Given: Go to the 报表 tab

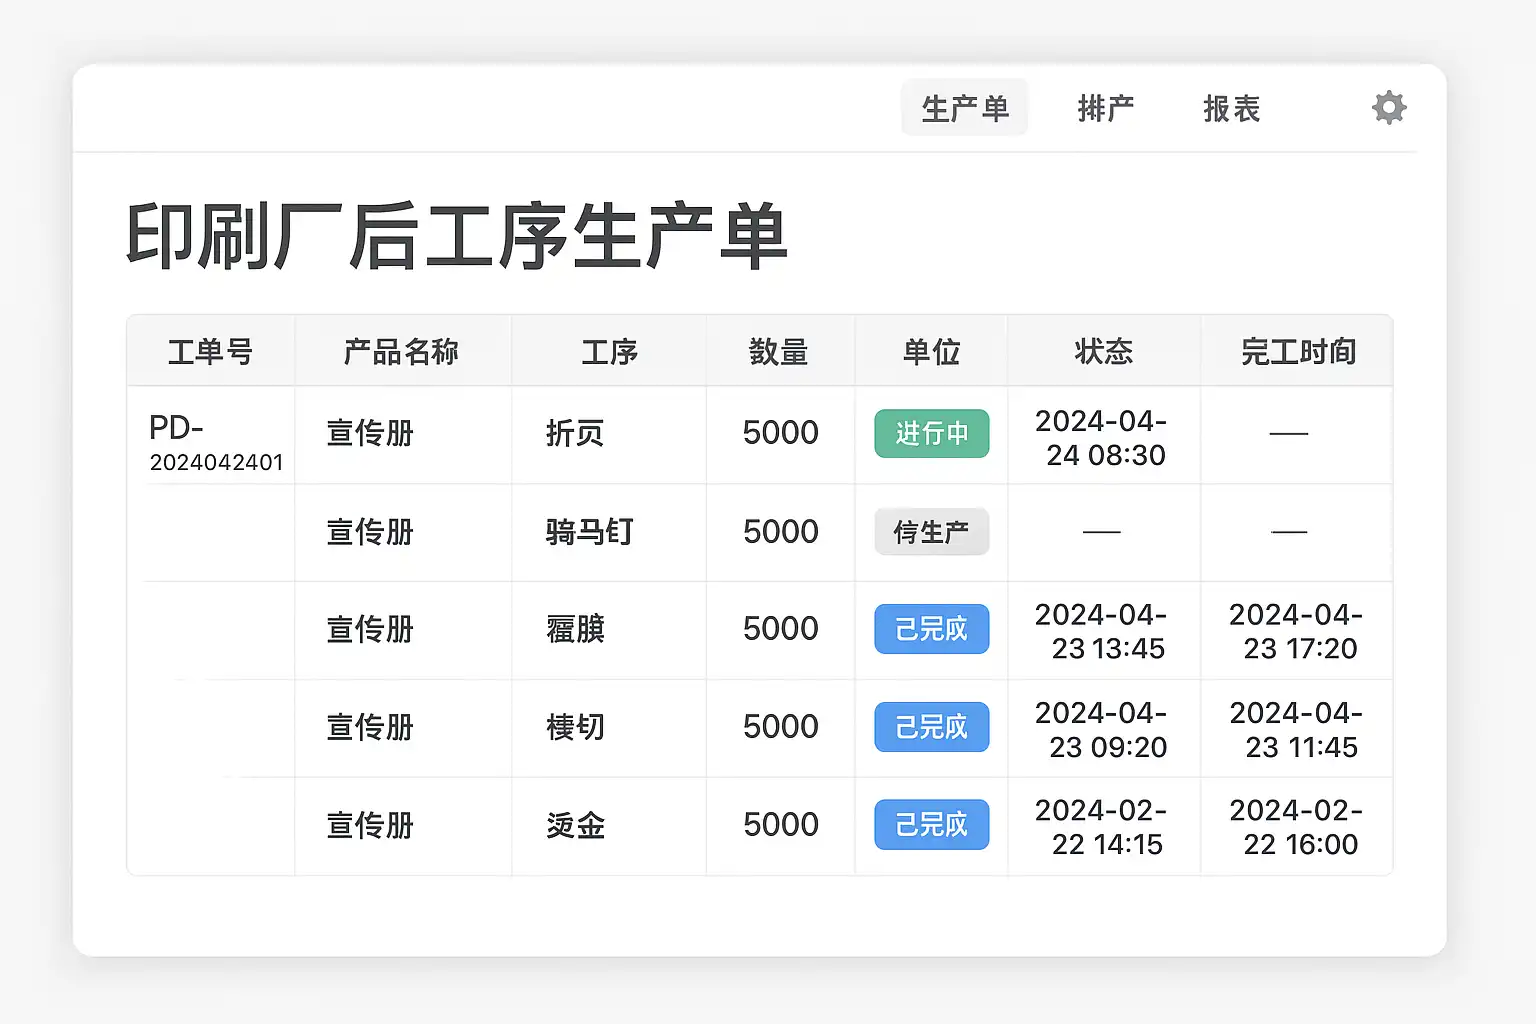Looking at the screenshot, I should click(x=1231, y=108).
